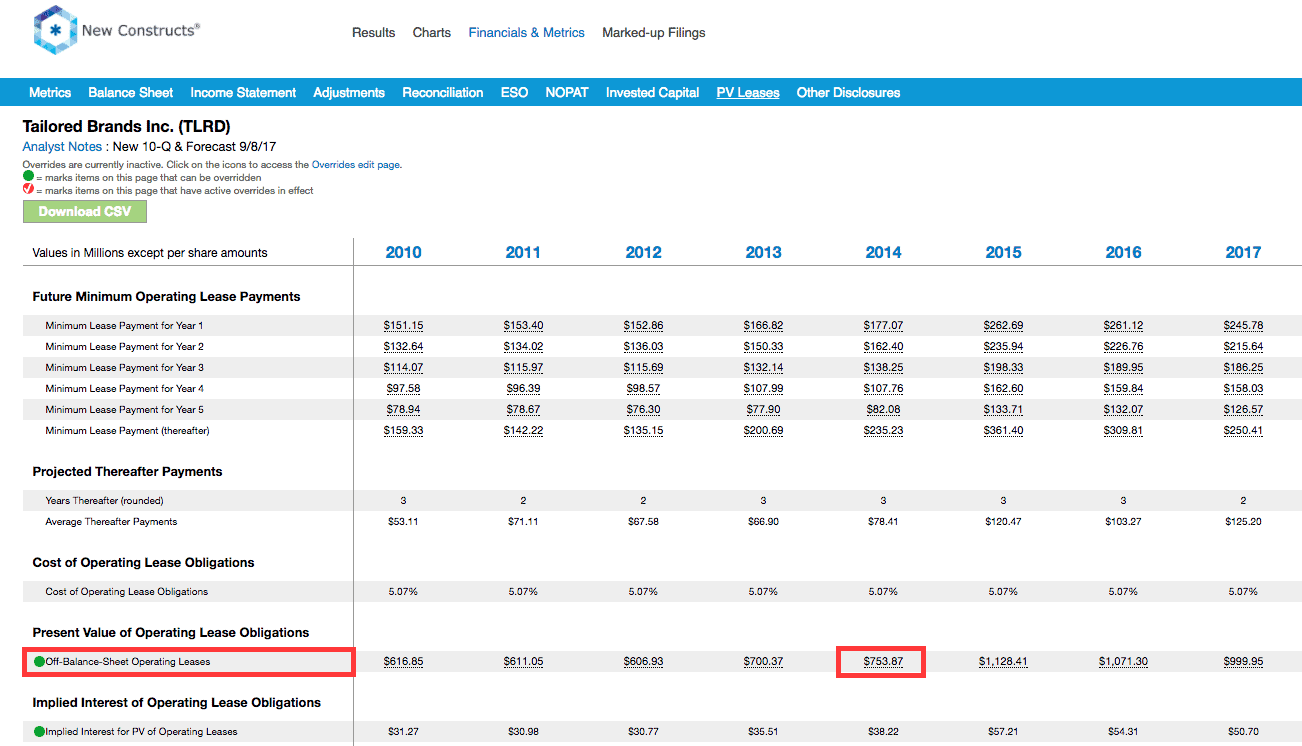This screenshot has width=1302, height=746.
Task: Switch to the Balance Sheet tab
Action: pyautogui.click(x=131, y=93)
